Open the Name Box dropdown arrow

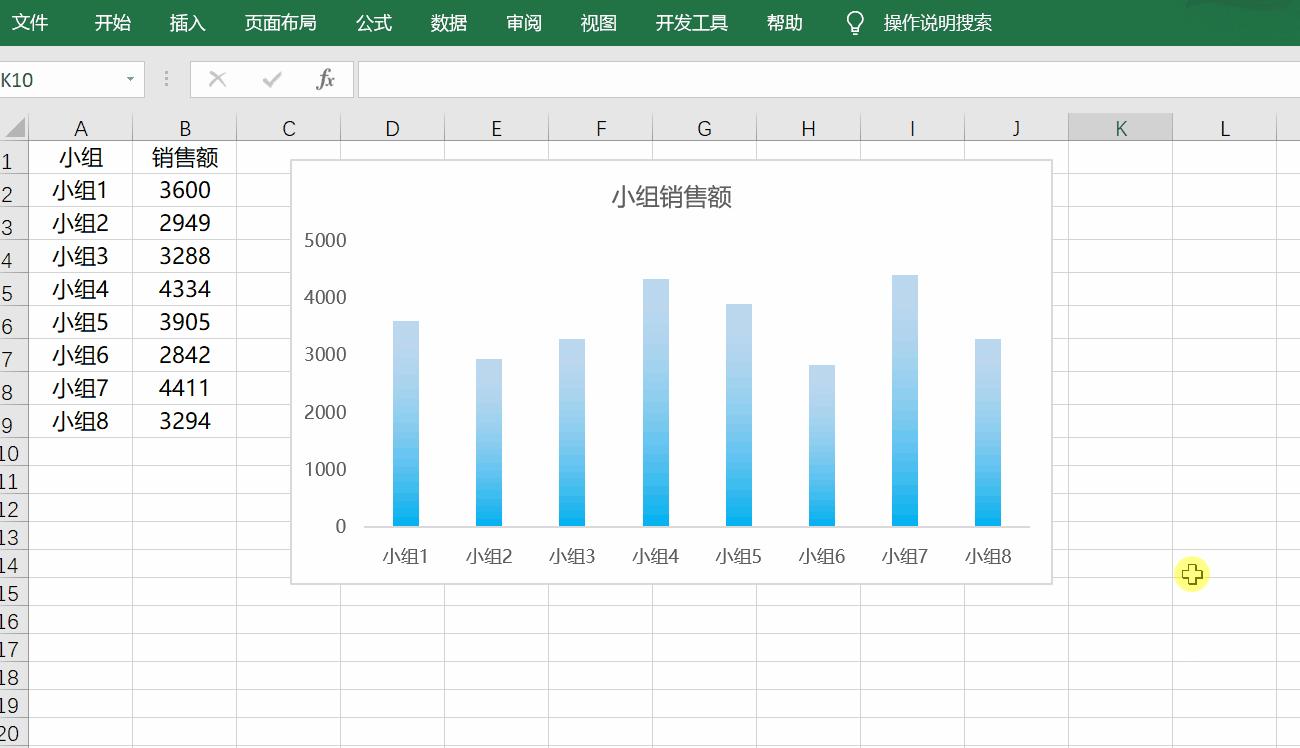click(x=128, y=78)
